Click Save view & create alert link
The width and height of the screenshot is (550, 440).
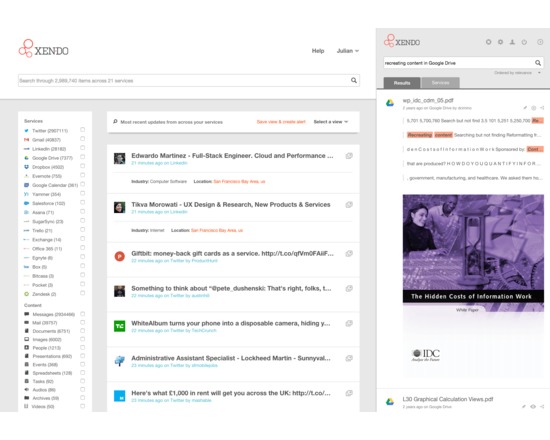[x=281, y=122]
